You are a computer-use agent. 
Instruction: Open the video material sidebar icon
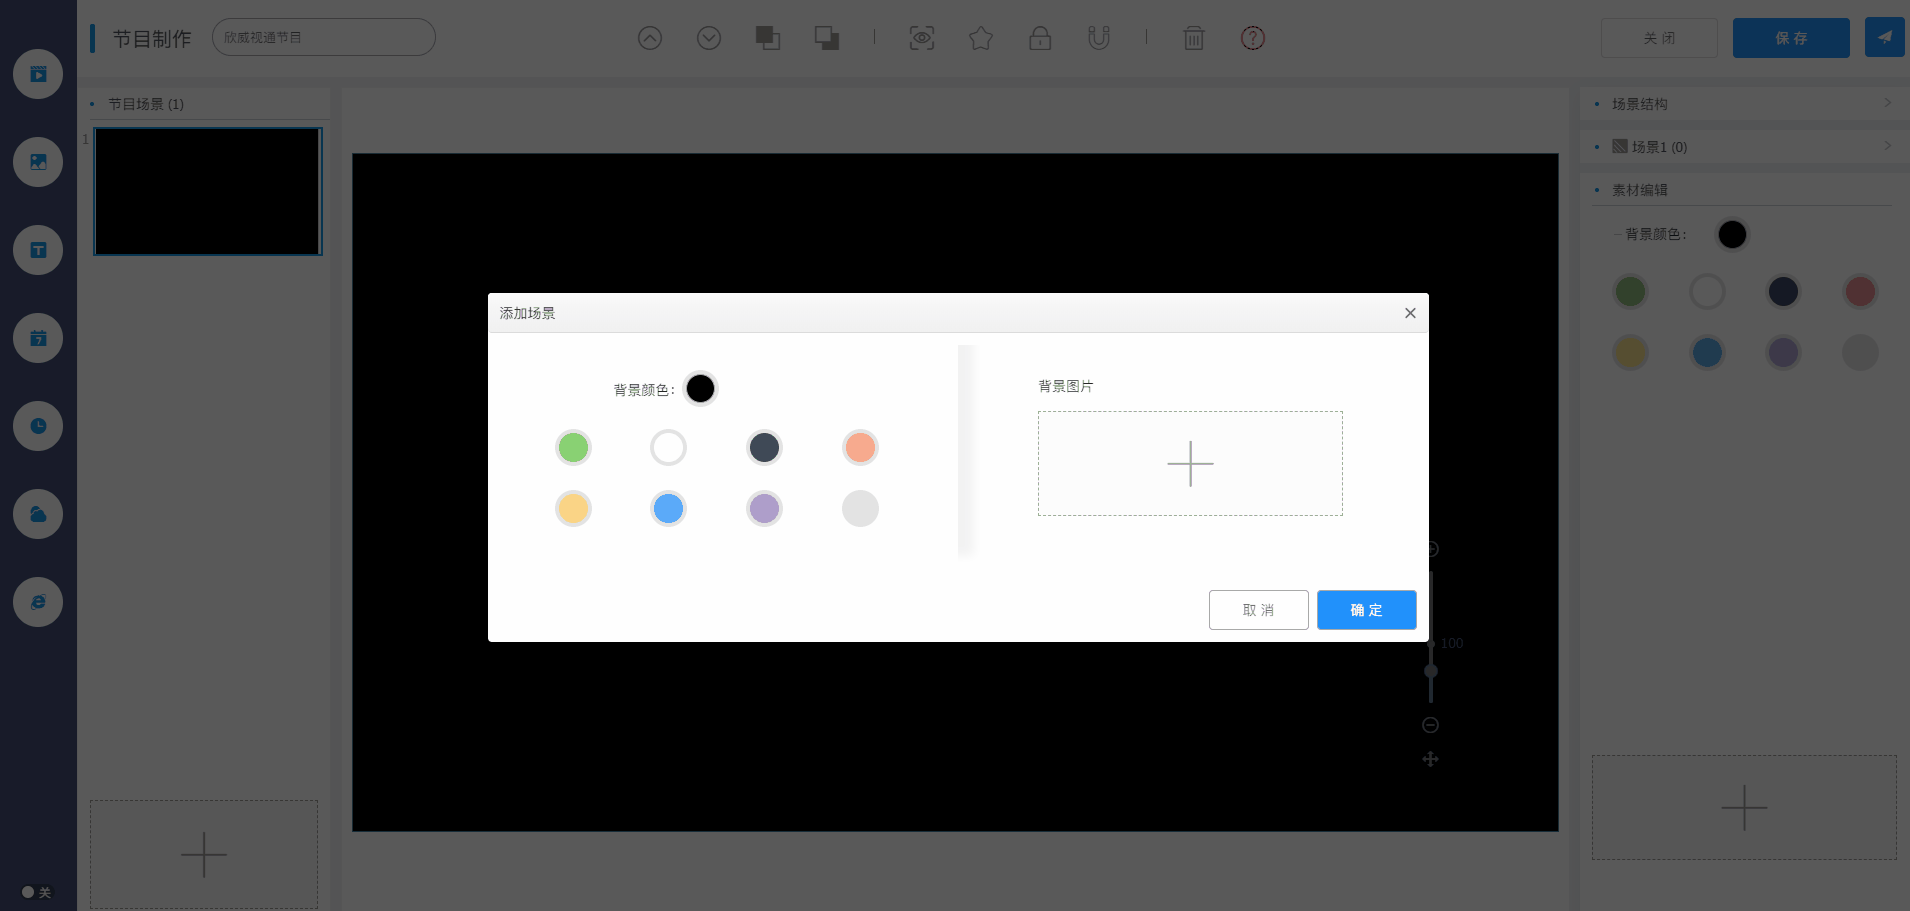pyautogui.click(x=38, y=74)
